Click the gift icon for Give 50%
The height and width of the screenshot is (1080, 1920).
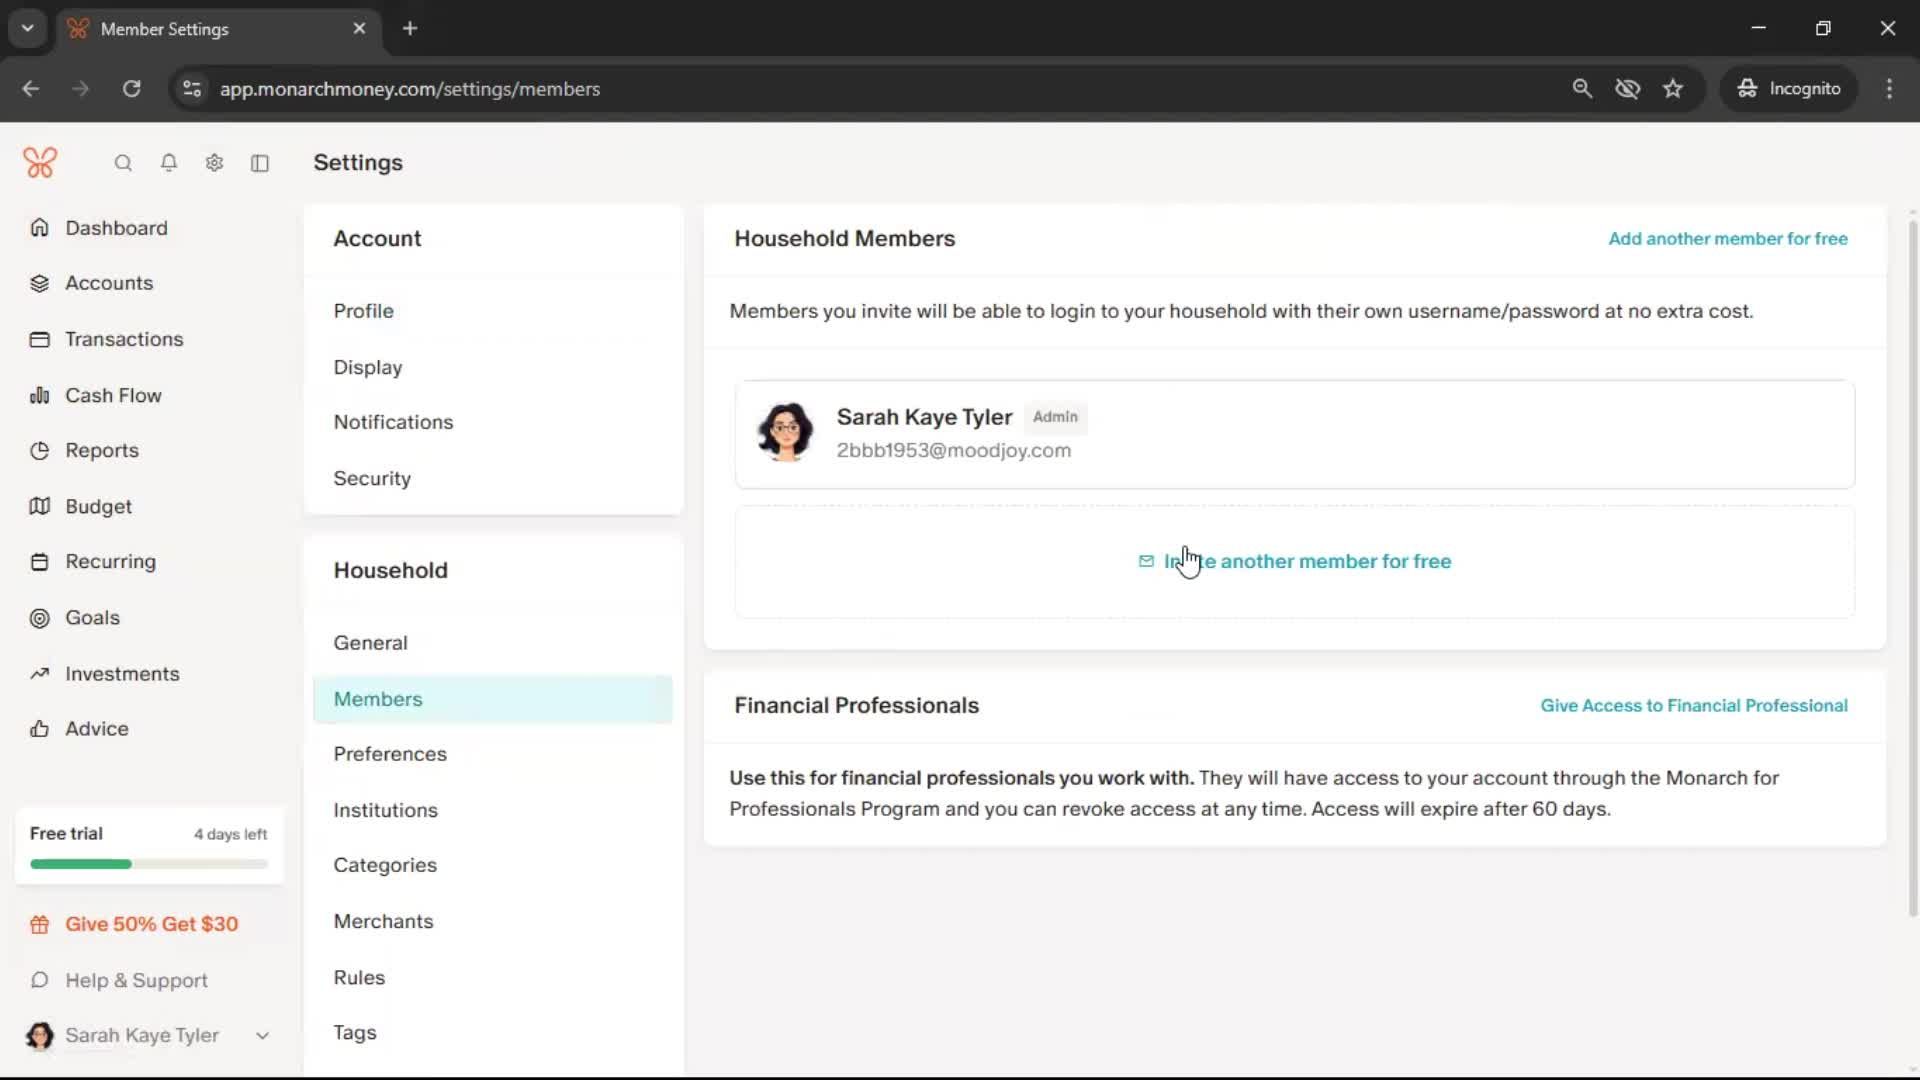click(x=40, y=925)
